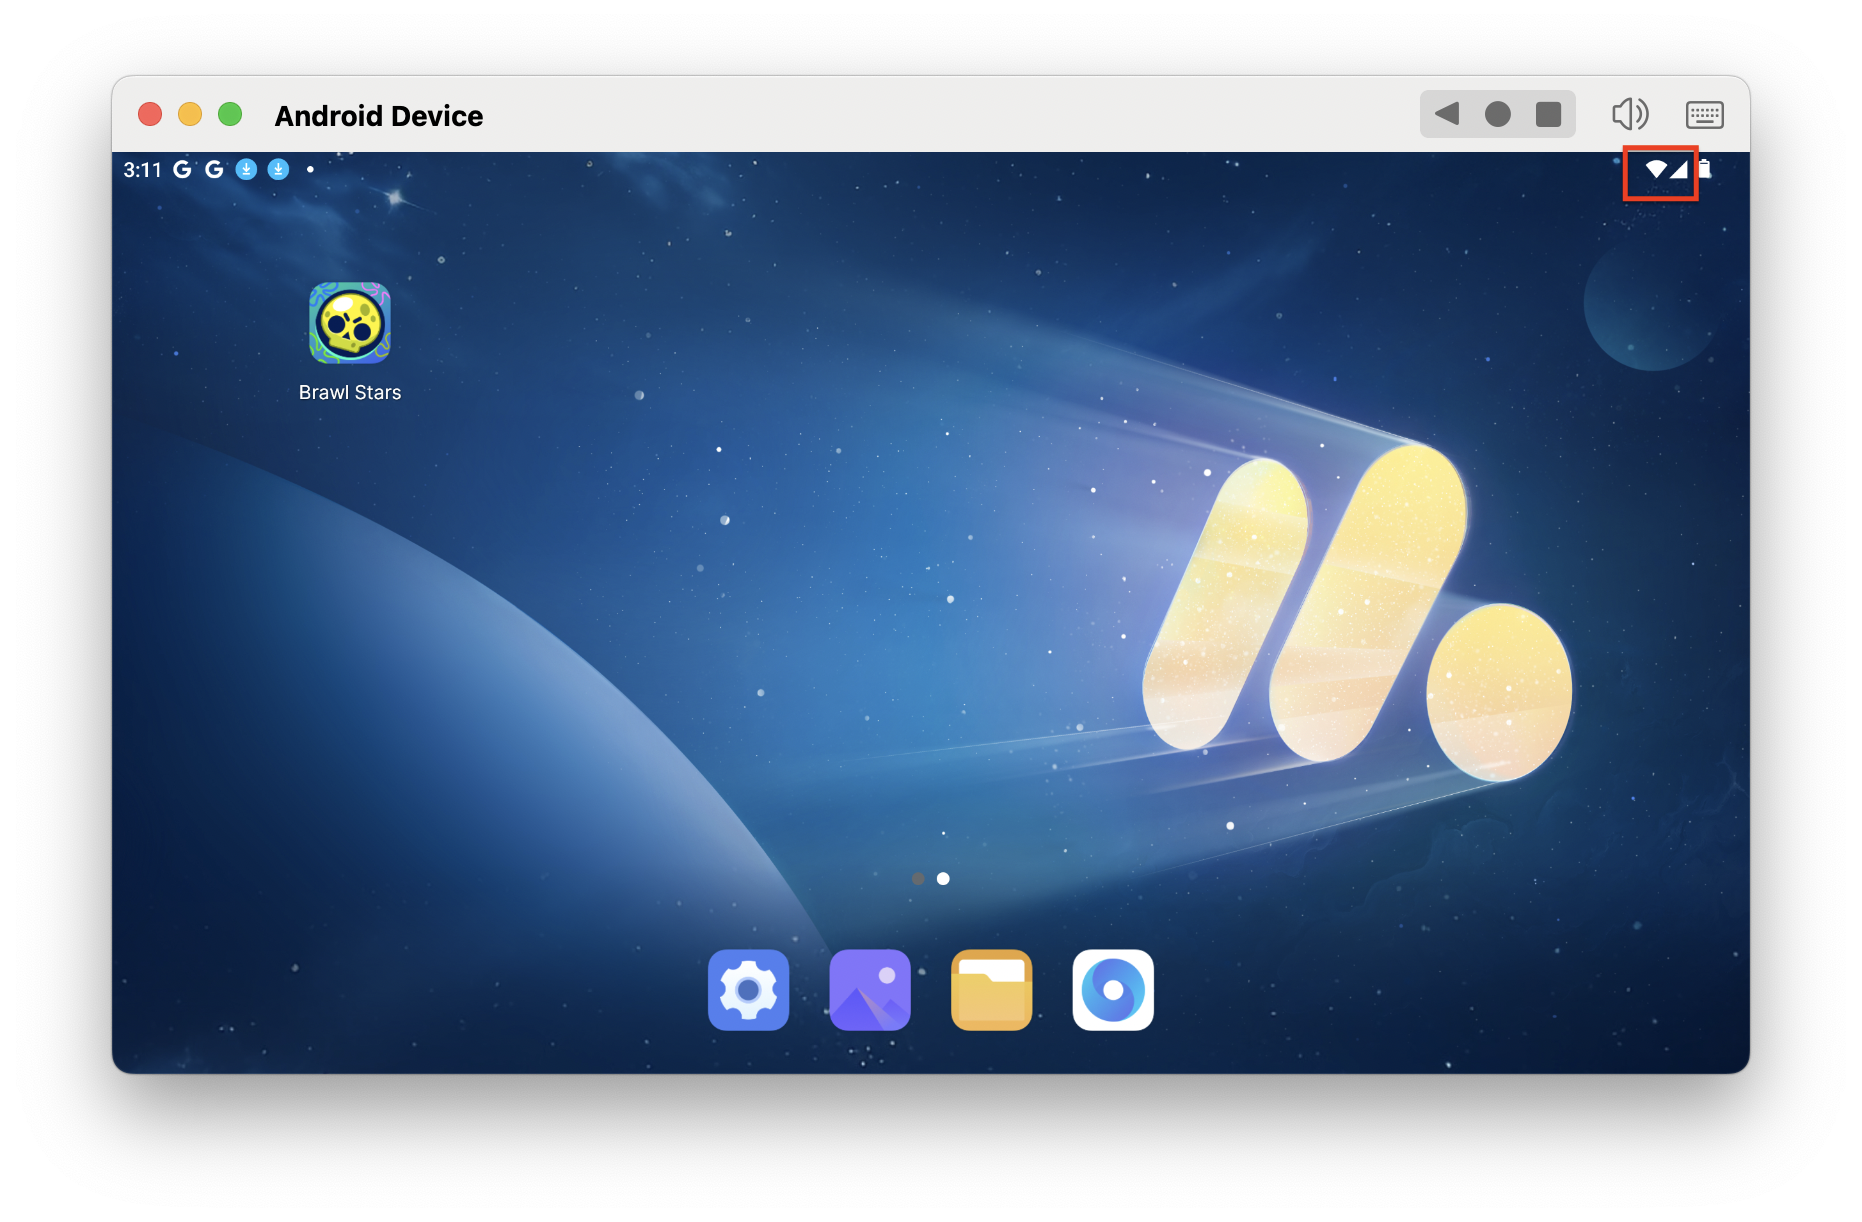
Task: Open the Brawl Stars app
Action: 349,323
